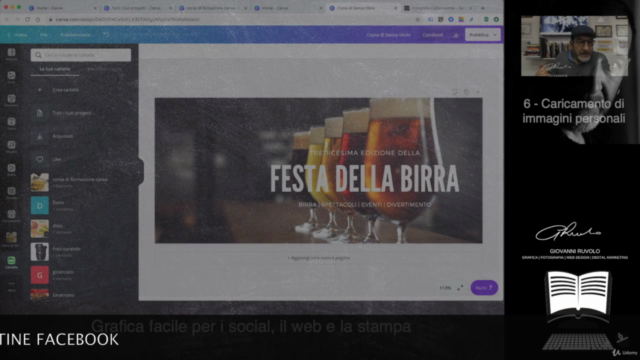Open the Sfondo sidebar icon
This screenshot has width=640, height=360.
tap(11, 192)
